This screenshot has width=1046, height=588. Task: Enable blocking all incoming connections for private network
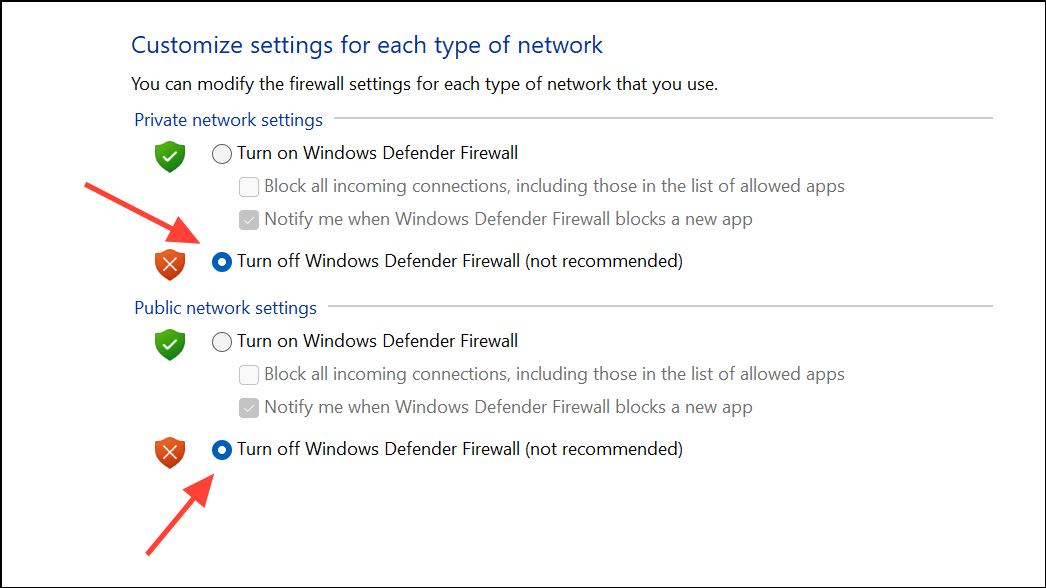(248, 186)
